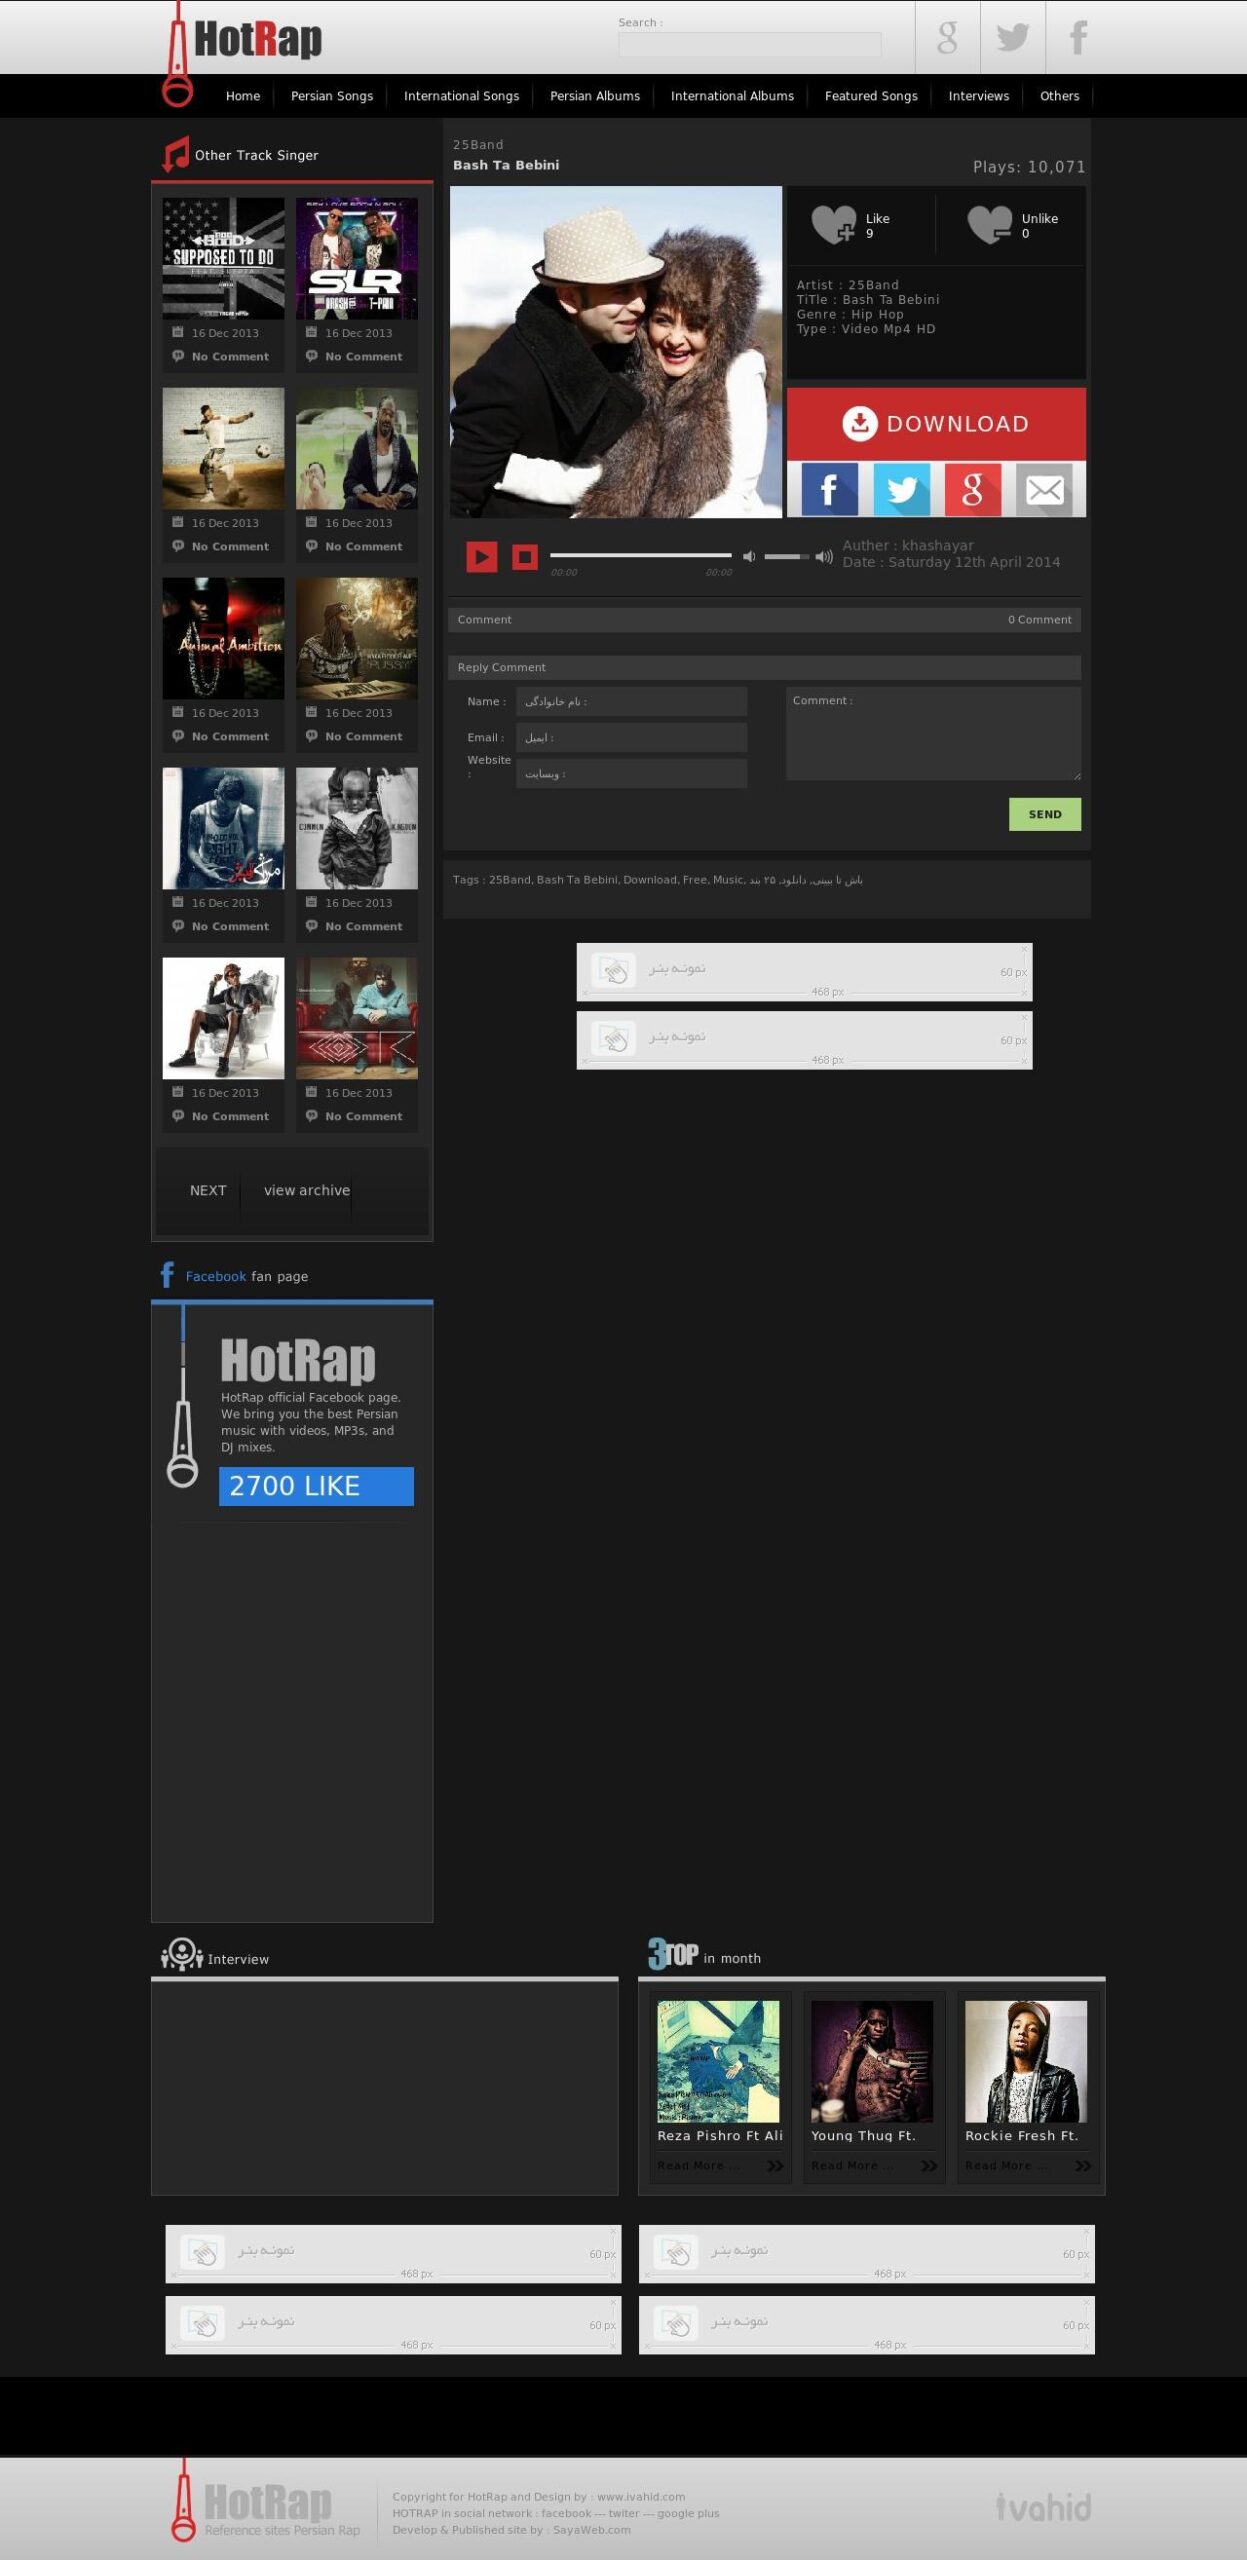Share by email envelope icon

click(x=1044, y=490)
